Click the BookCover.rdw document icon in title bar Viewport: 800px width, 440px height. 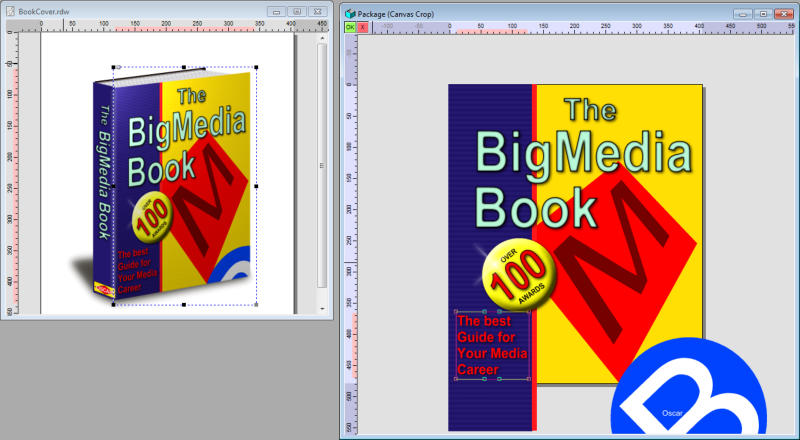click(x=10, y=11)
